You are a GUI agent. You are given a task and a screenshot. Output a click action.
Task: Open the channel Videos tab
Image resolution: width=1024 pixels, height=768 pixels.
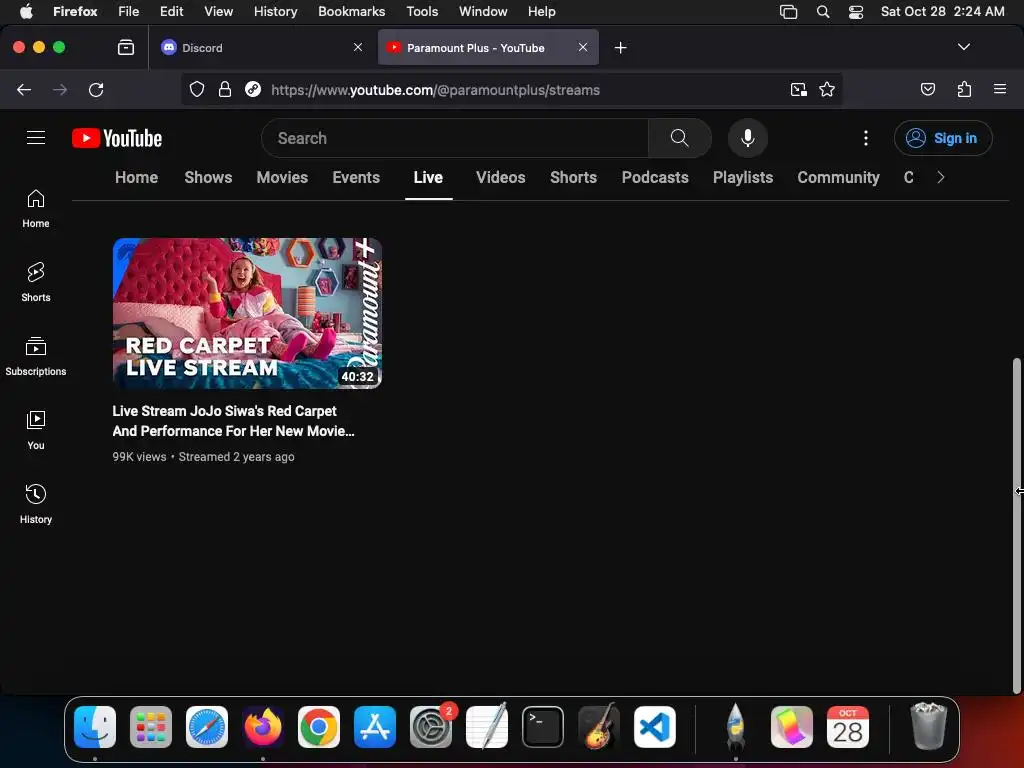pyautogui.click(x=501, y=177)
